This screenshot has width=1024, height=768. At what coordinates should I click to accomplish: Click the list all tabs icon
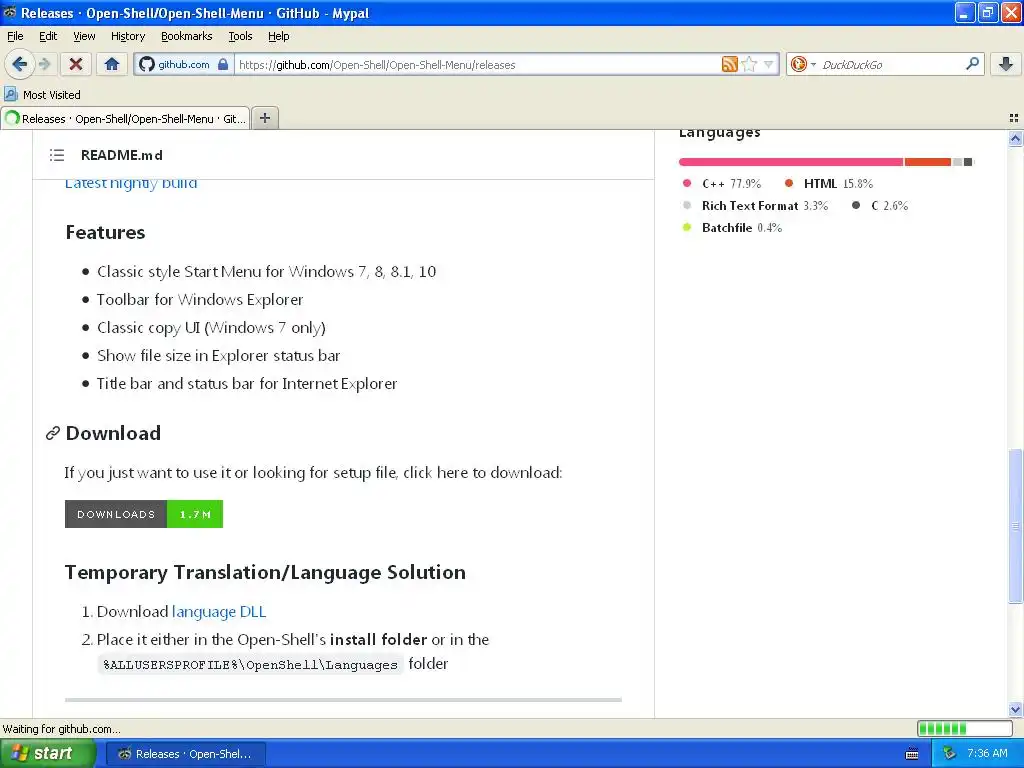point(1014,118)
